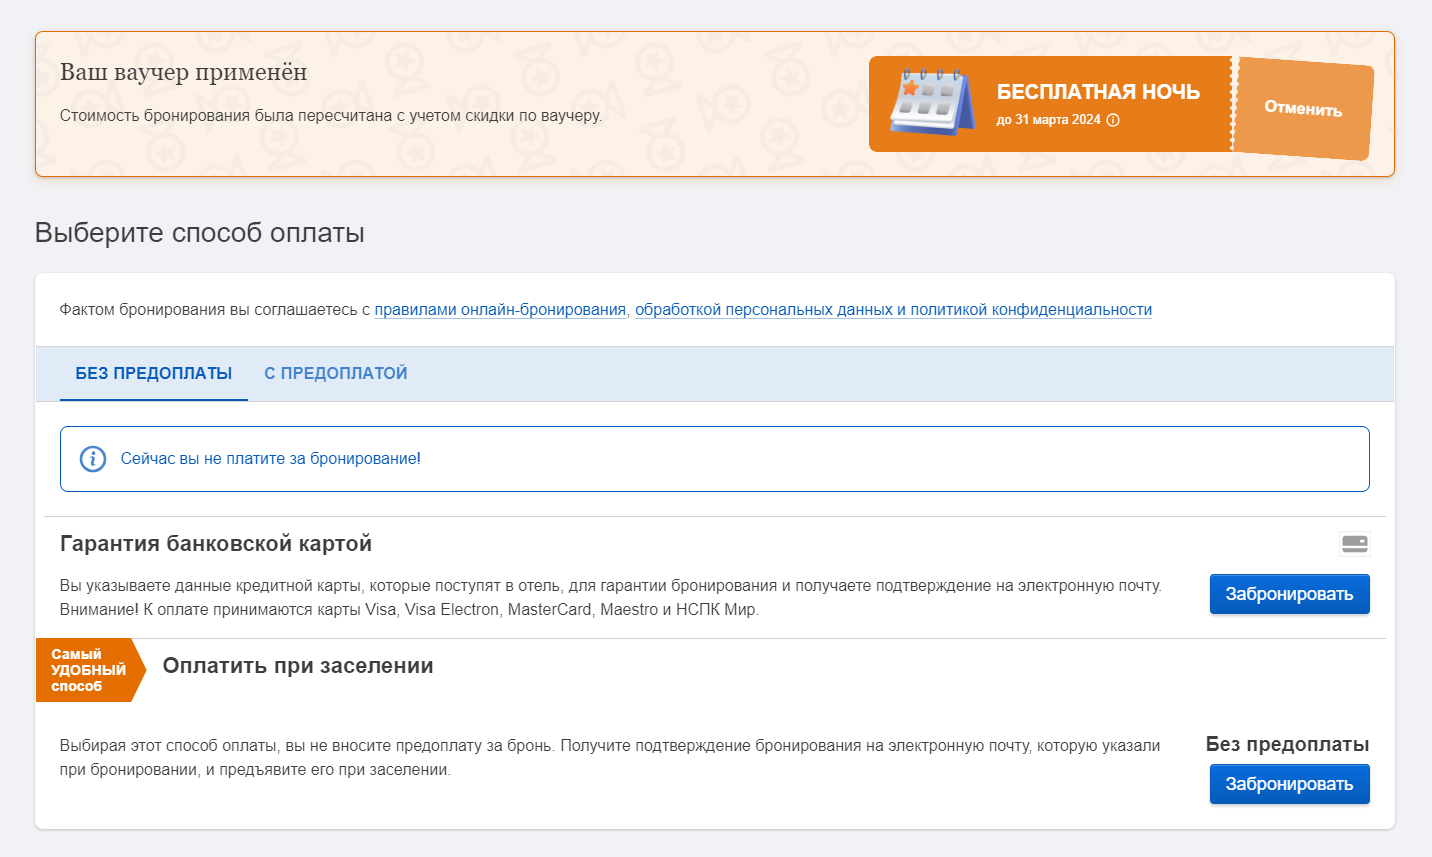Viewport: 1432px width, 857px height.
Task: Cancel the applied voucher with Отменить
Action: 1303,108
